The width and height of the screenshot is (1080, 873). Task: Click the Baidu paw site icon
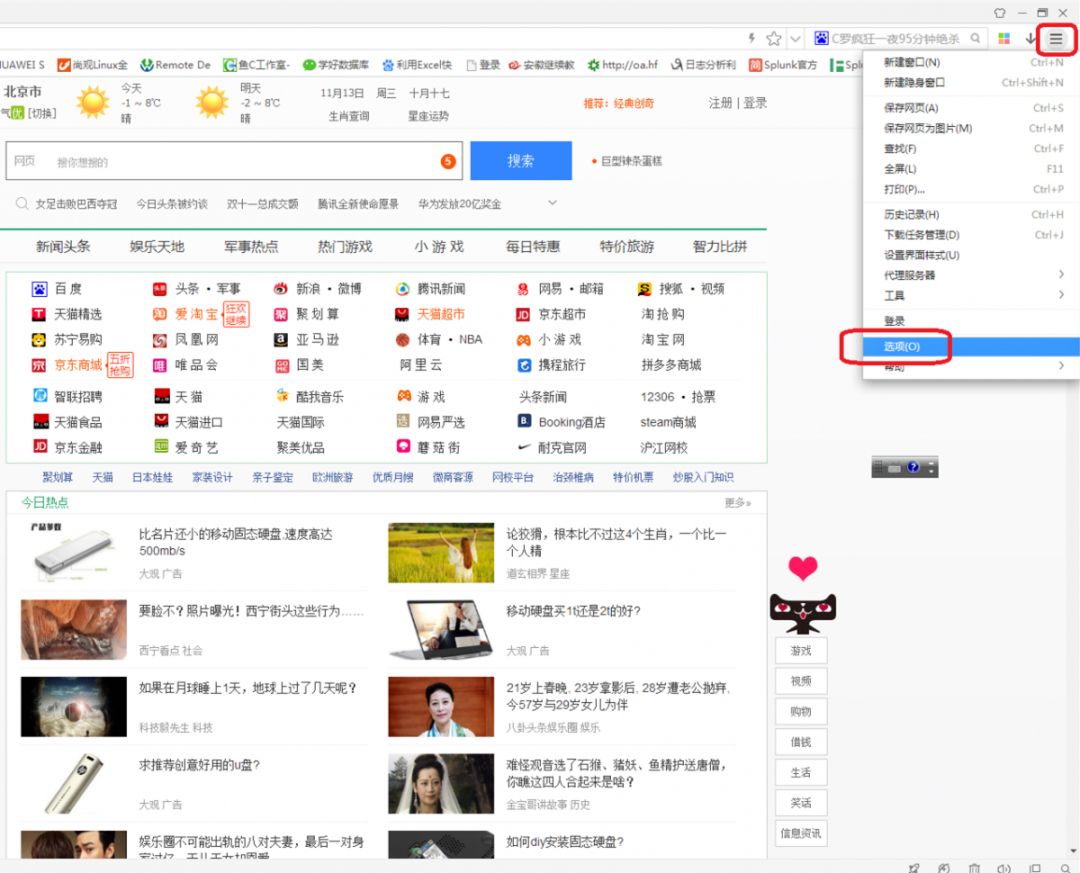point(39,289)
